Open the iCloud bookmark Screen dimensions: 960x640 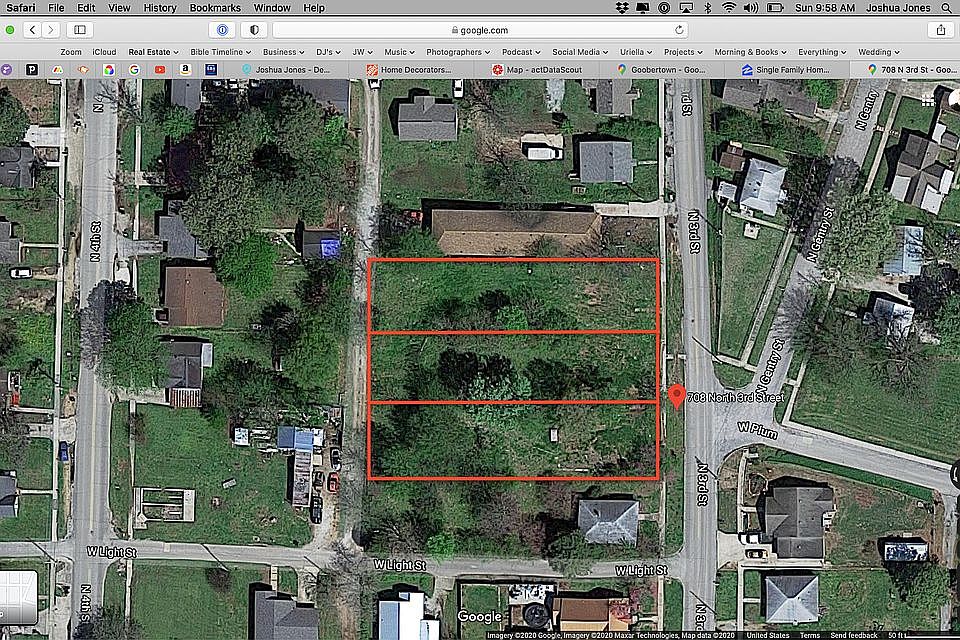click(x=104, y=52)
